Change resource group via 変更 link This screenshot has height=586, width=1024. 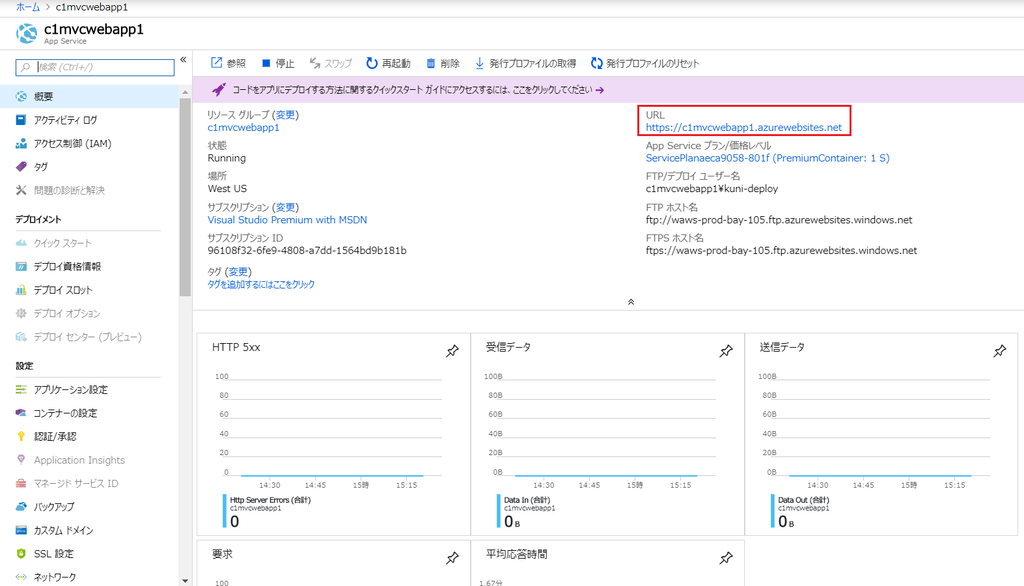[285, 115]
